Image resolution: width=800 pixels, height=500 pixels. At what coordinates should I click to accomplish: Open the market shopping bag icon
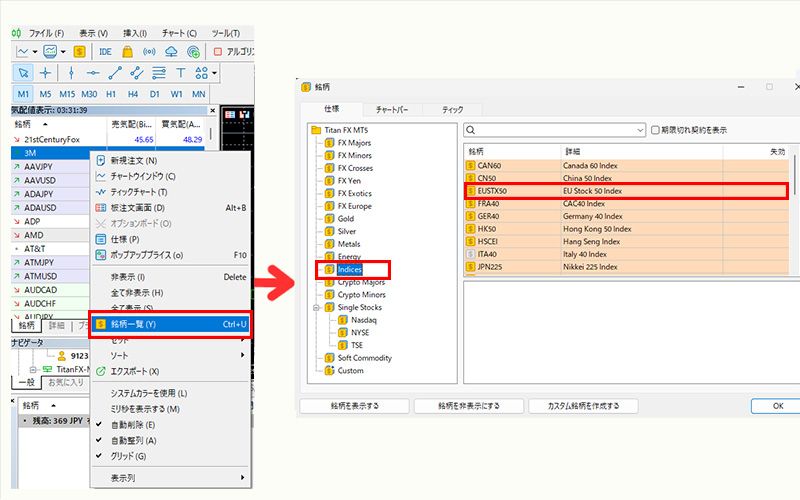pos(127,51)
